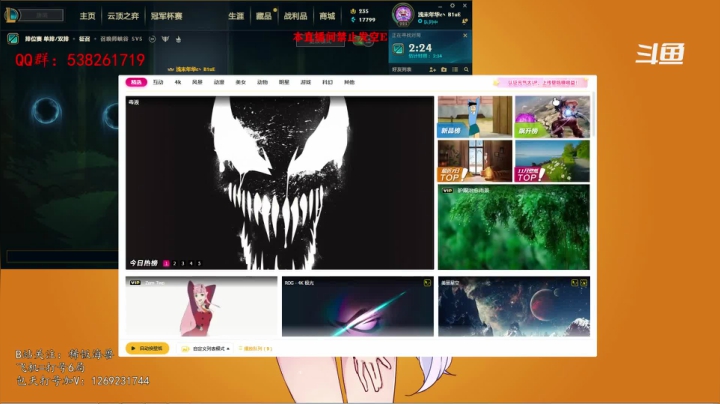720x404 pixels.
Task: Switch hot list to page 1
Action: click(x=166, y=264)
